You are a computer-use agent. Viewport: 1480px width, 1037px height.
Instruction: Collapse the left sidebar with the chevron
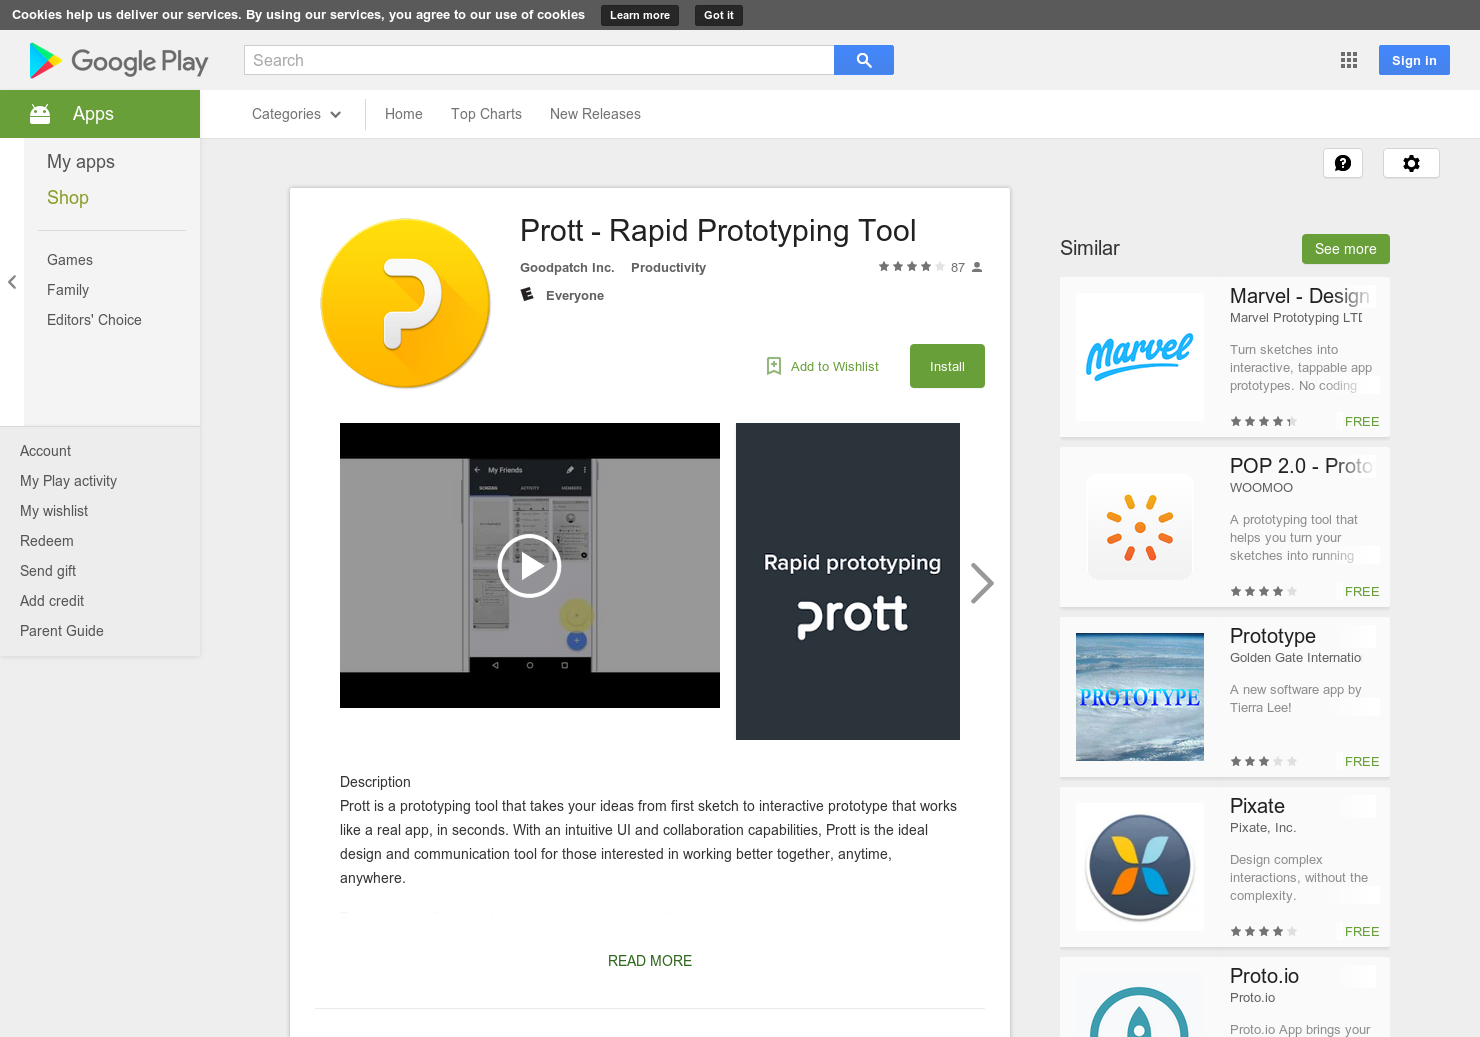point(12,282)
